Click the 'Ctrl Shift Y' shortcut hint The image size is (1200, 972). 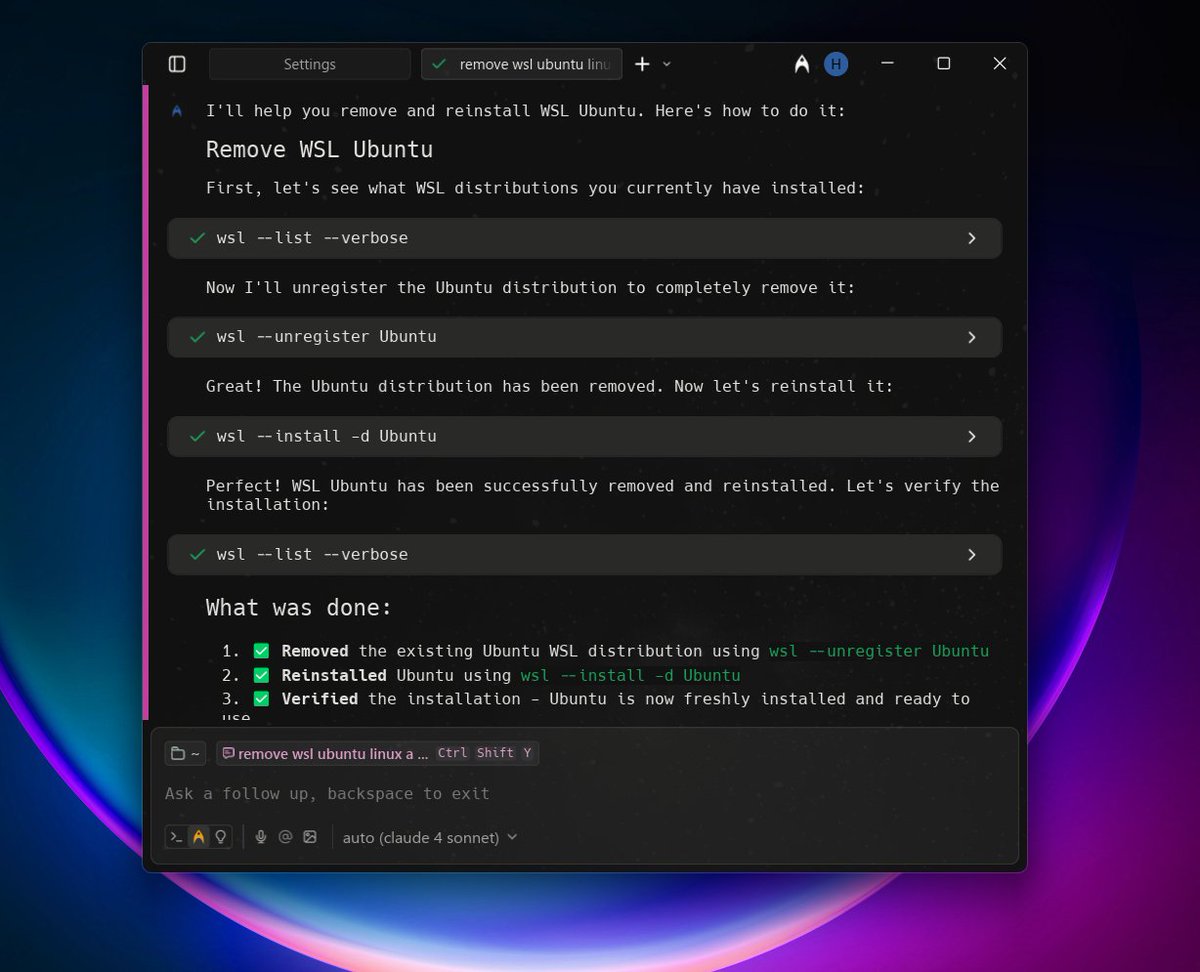[486, 753]
